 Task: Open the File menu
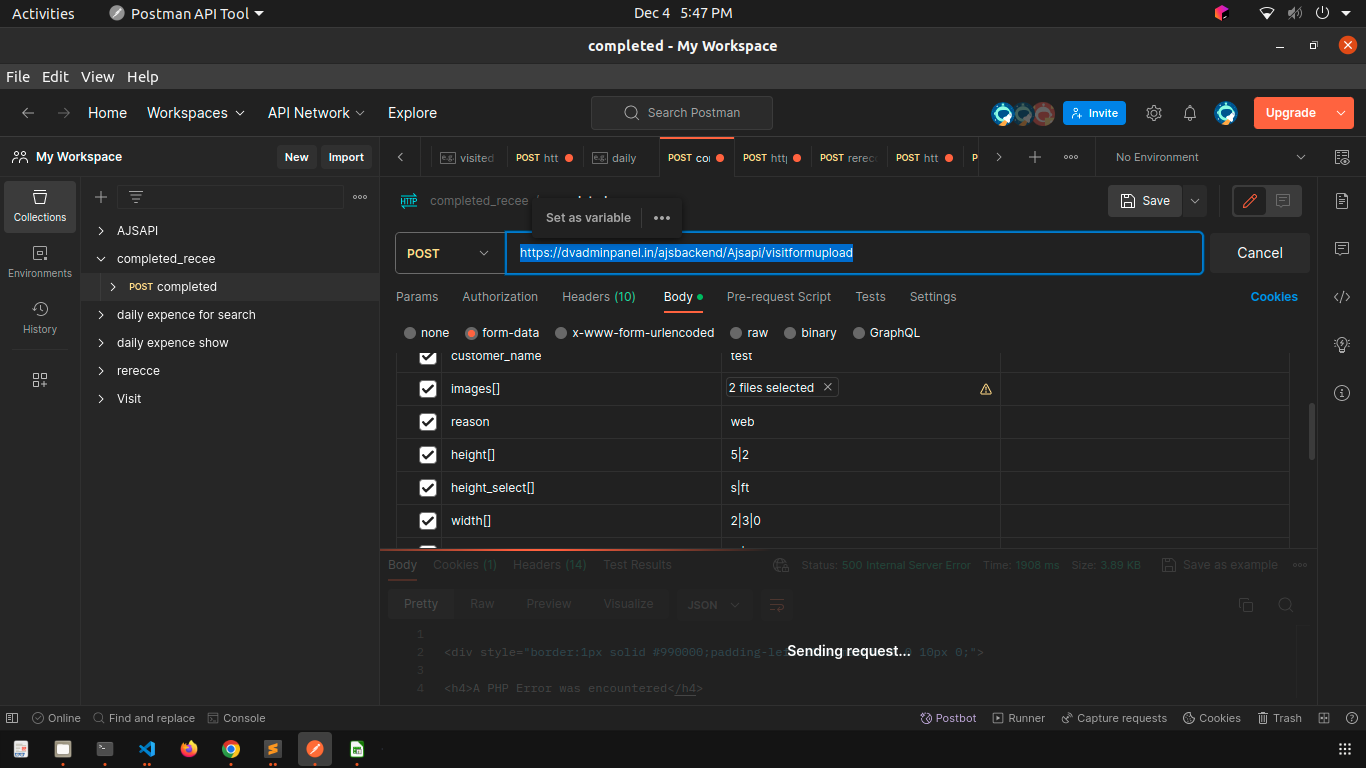[18, 77]
